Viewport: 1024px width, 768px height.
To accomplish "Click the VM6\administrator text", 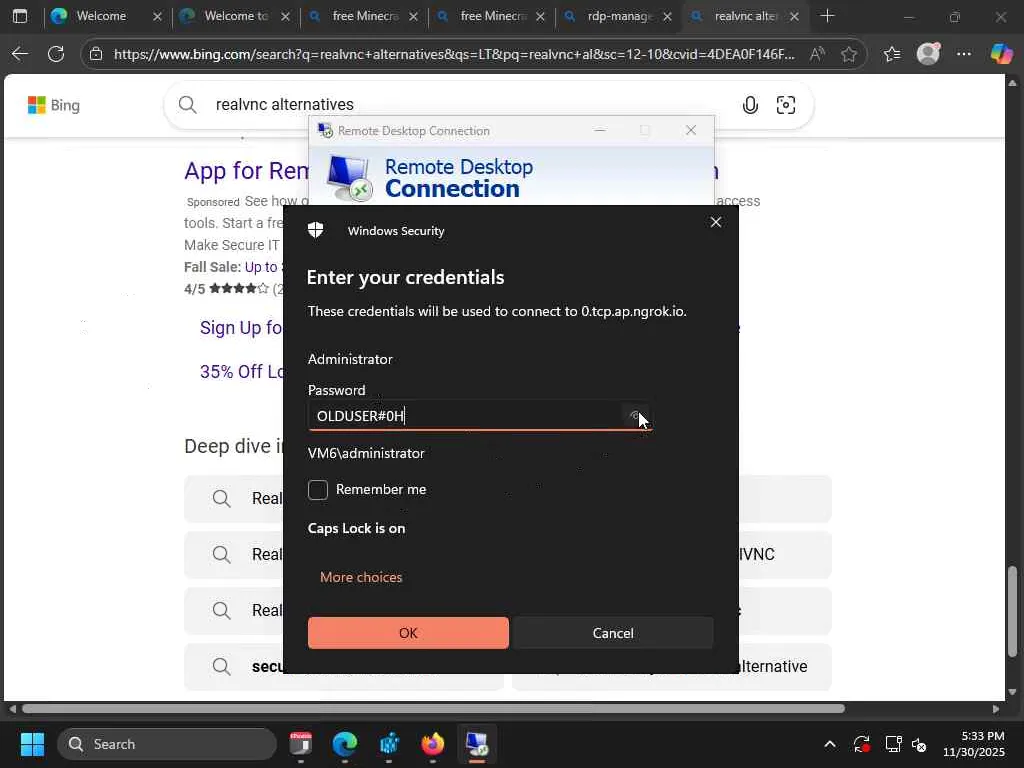I will pyautogui.click(x=366, y=453).
